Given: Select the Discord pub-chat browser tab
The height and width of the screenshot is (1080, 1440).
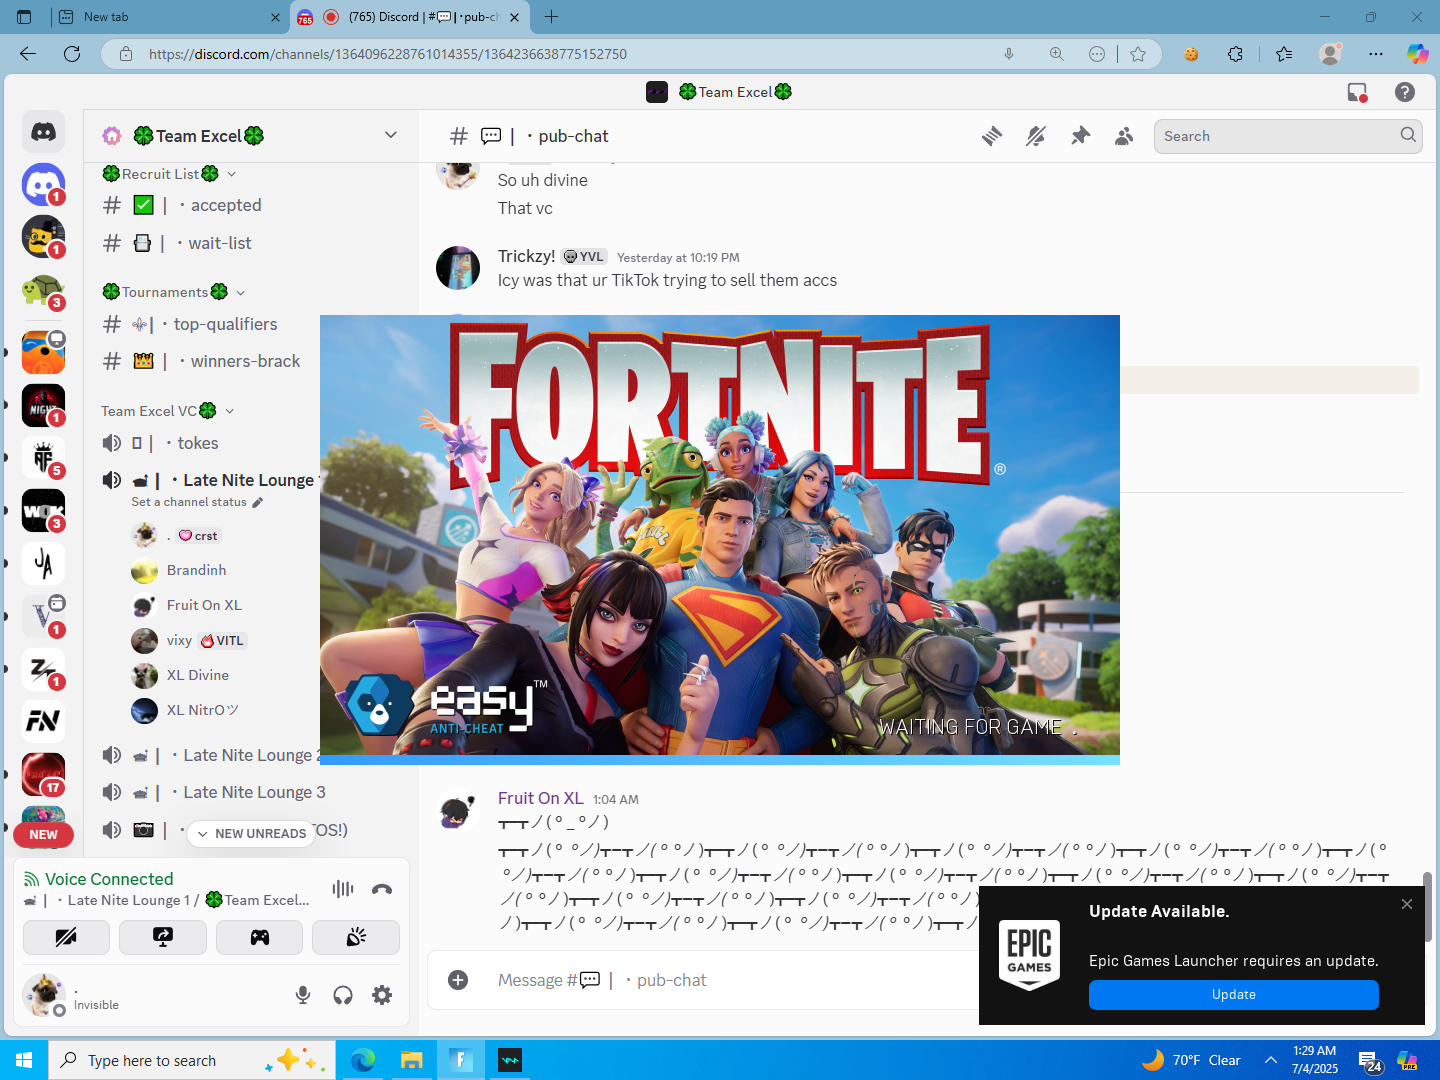Looking at the screenshot, I should (x=410, y=17).
